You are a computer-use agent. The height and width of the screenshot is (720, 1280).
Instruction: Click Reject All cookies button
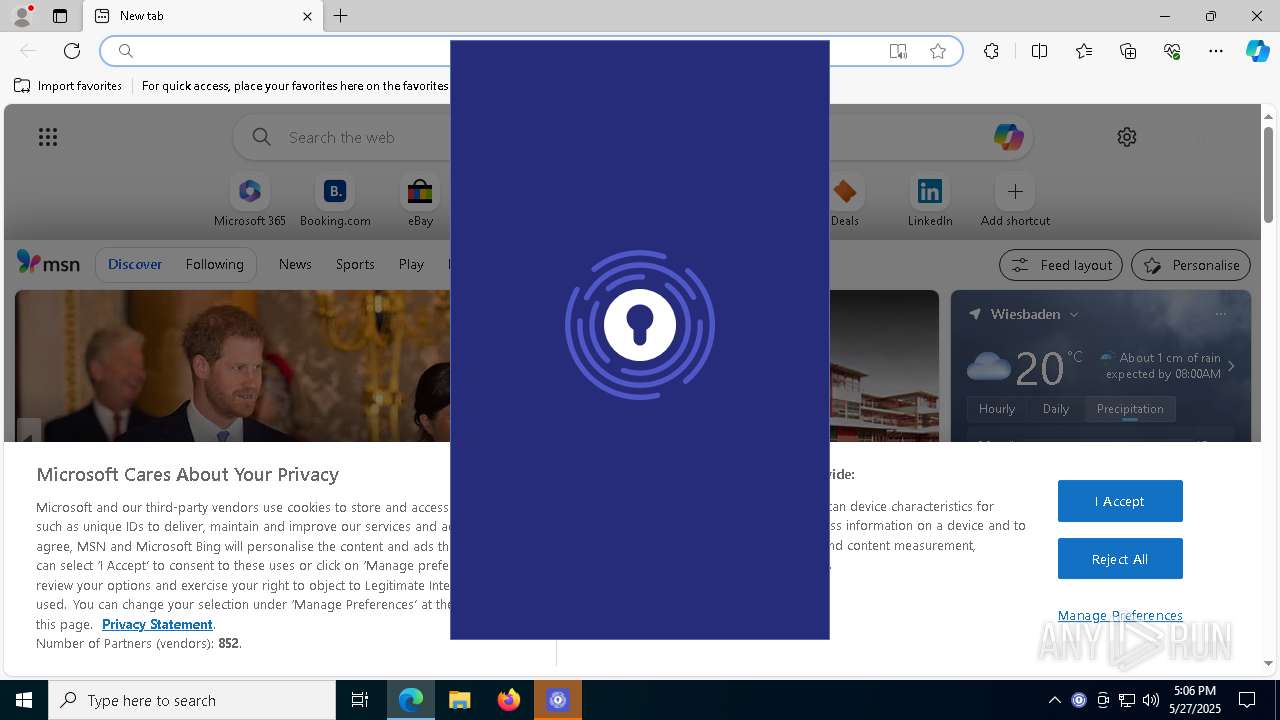point(1120,559)
